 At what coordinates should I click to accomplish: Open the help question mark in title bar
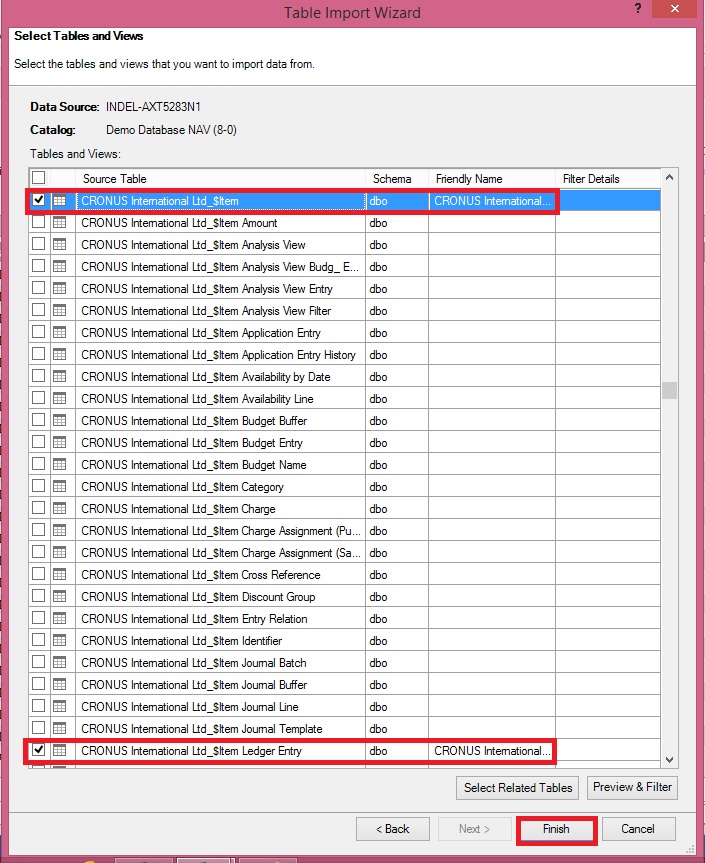[638, 8]
